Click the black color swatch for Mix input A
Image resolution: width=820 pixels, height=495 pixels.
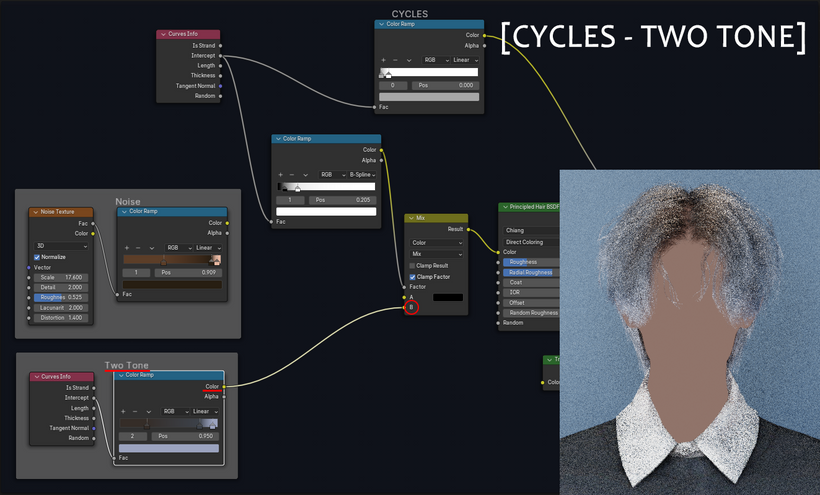tap(448, 297)
